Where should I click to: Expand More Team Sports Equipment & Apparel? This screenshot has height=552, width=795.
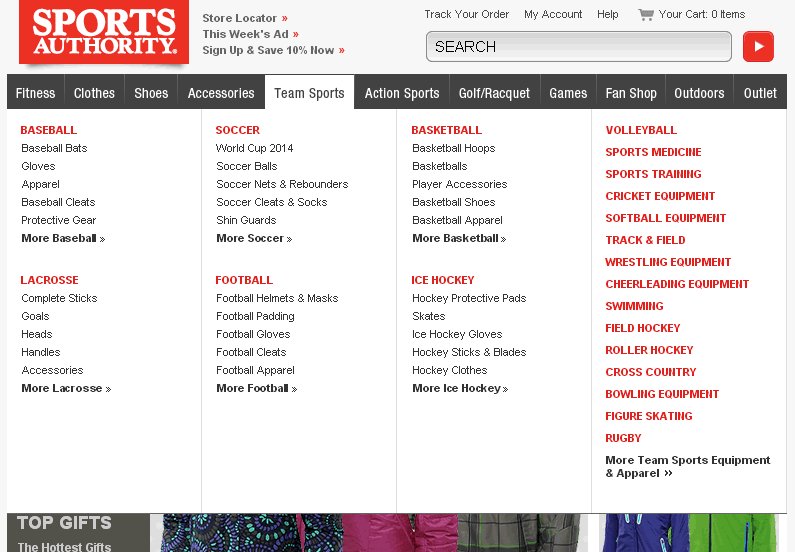tap(688, 467)
